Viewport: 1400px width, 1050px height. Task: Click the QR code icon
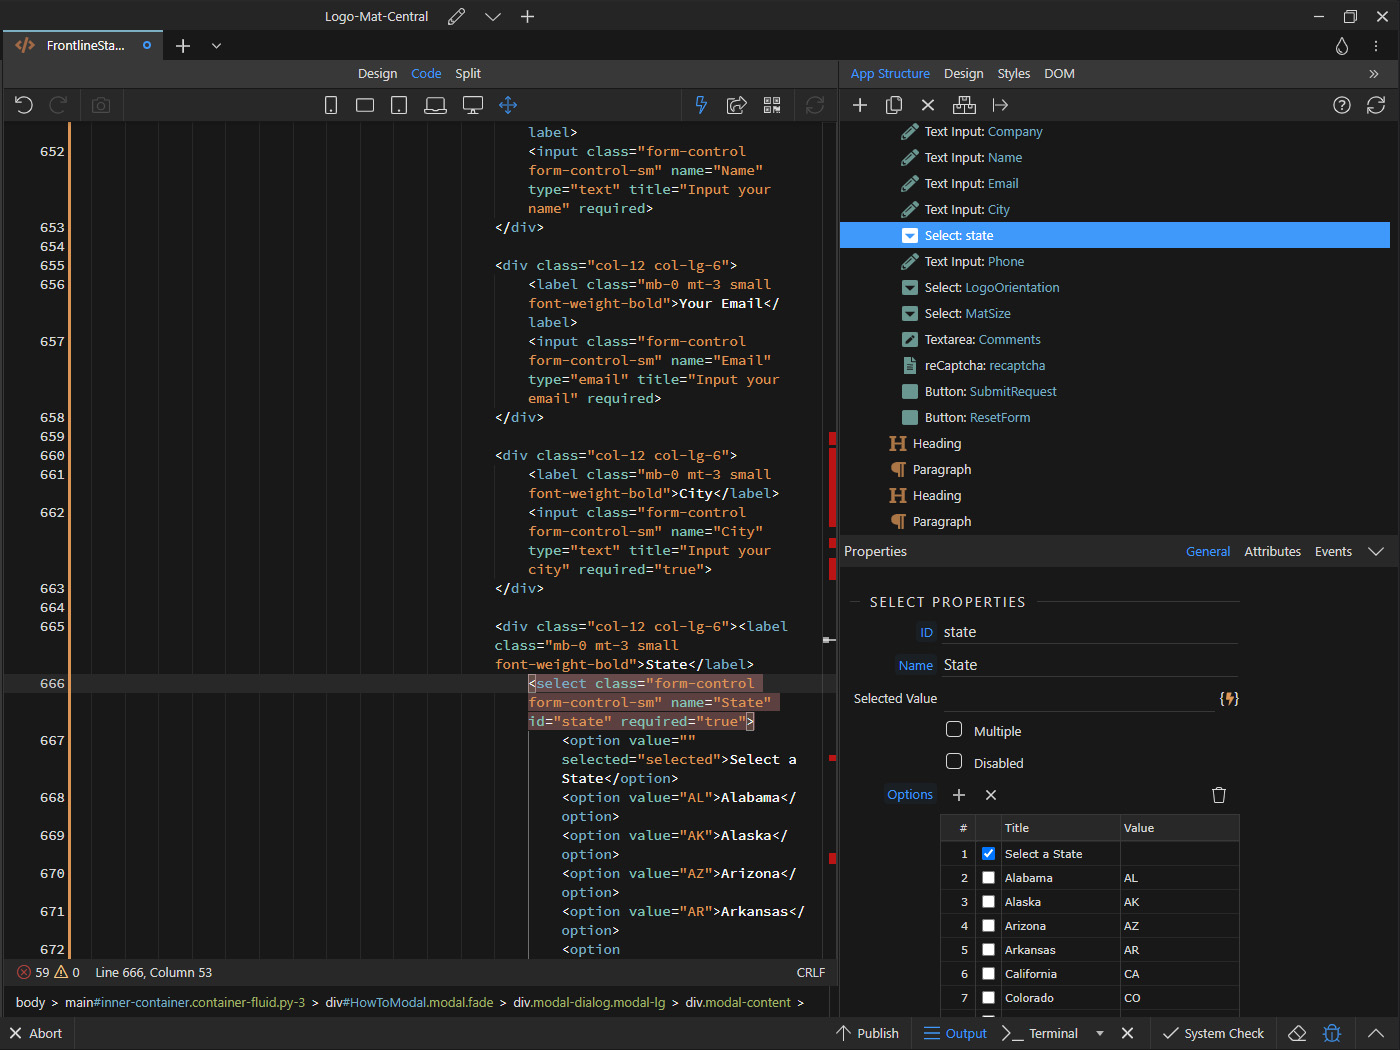pyautogui.click(x=772, y=105)
